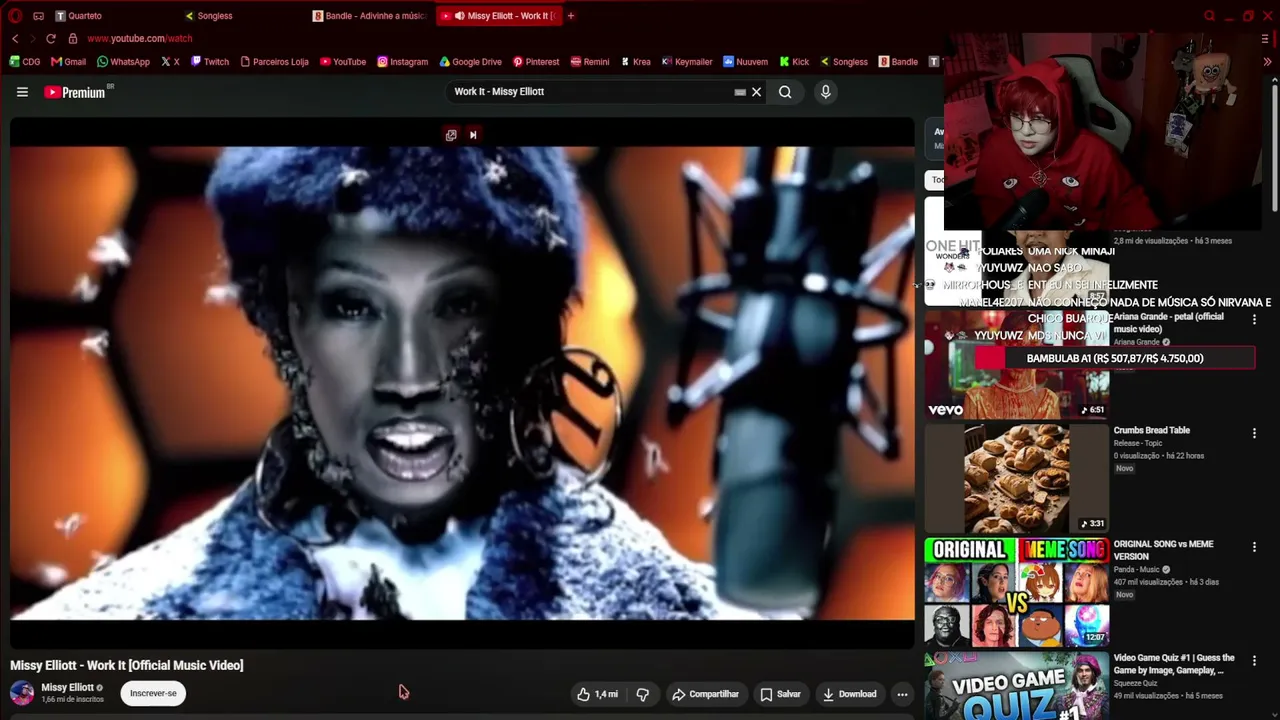Viewport: 1280px width, 720px height.
Task: Open options for Crumbs Bread Table video
Action: (x=1254, y=433)
